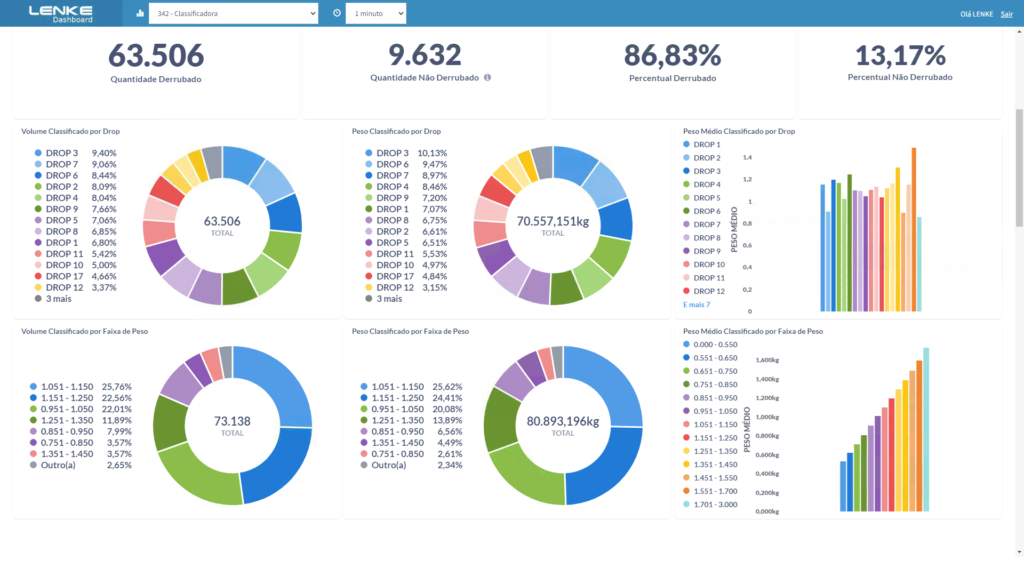
Task: Click the 70.557,151kg TOTAL donut center
Action: [552, 225]
